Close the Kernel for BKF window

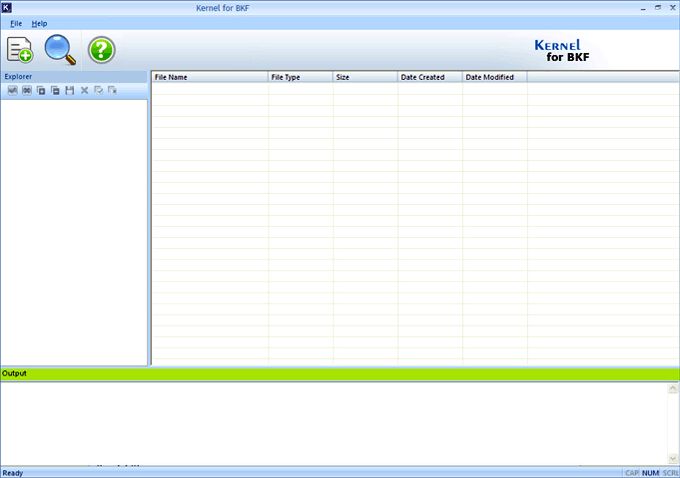(x=673, y=8)
